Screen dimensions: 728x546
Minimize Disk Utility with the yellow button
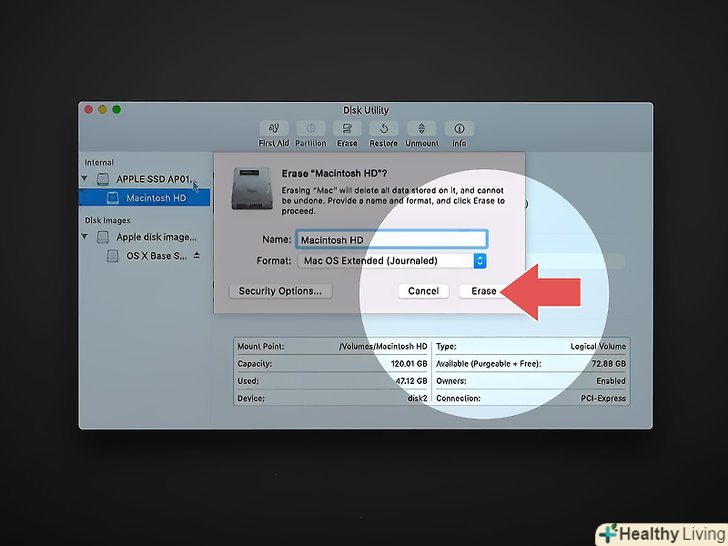(103, 110)
